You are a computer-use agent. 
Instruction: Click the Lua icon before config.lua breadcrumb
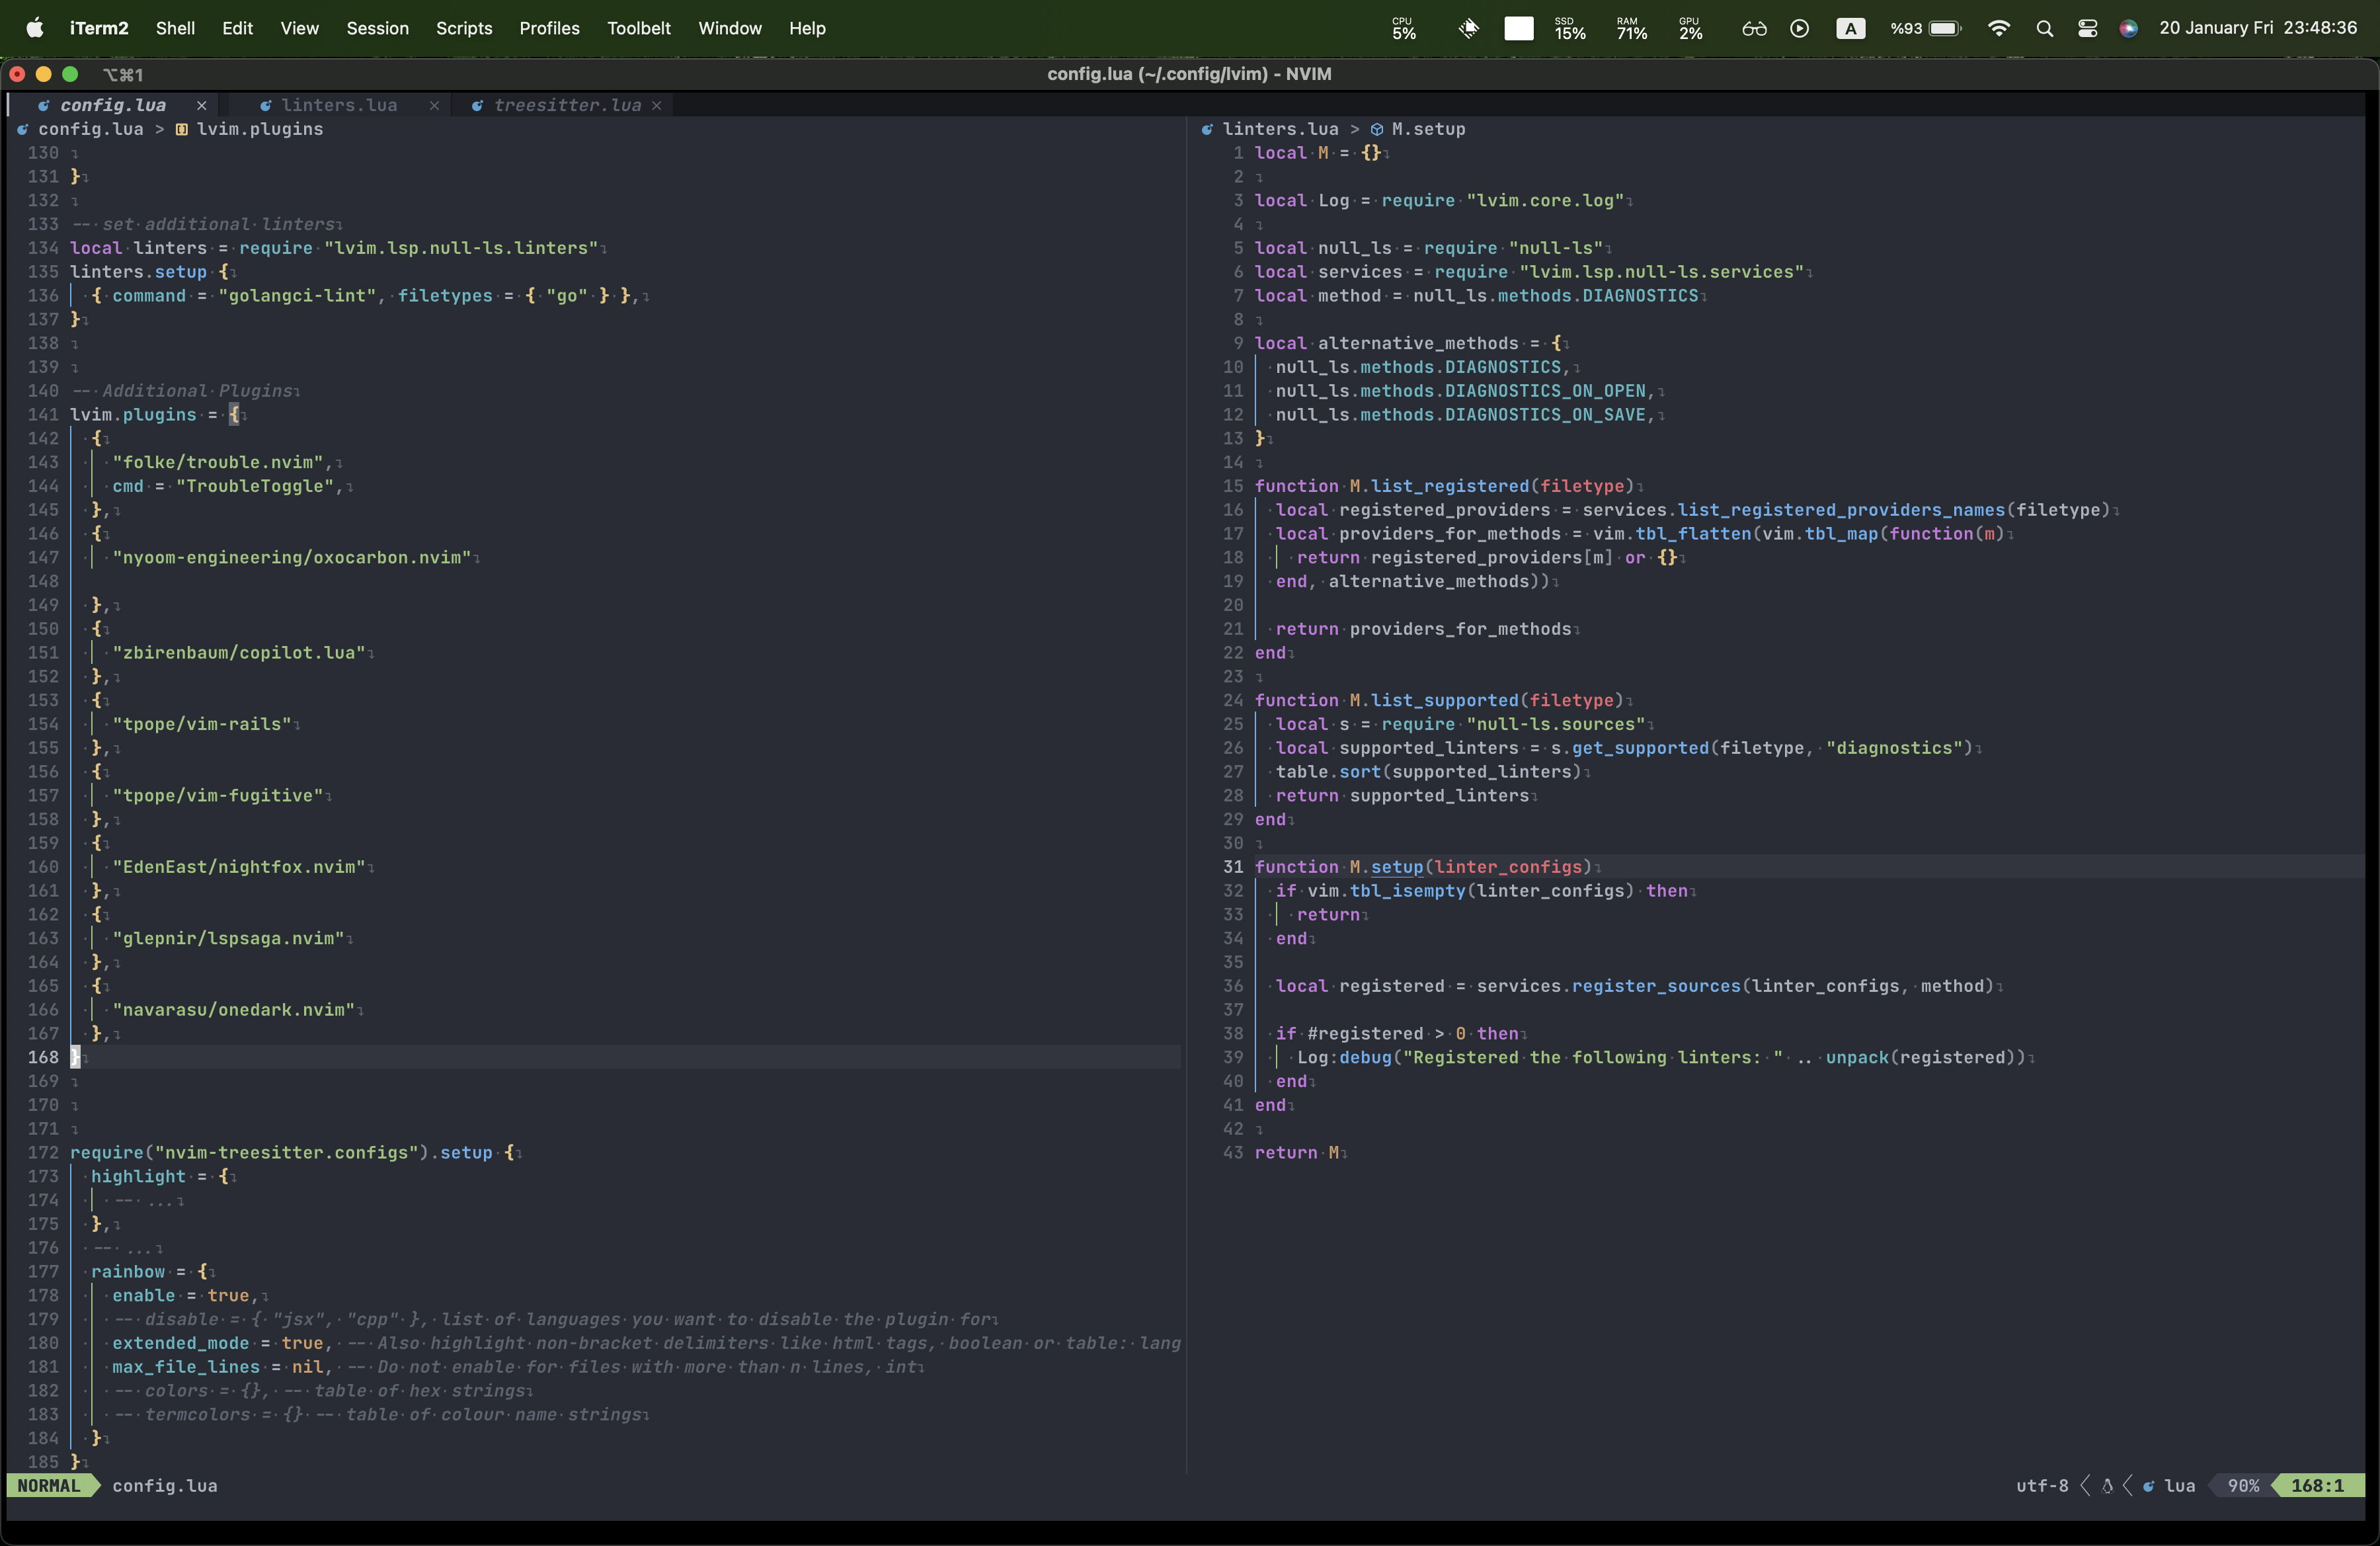coord(23,129)
